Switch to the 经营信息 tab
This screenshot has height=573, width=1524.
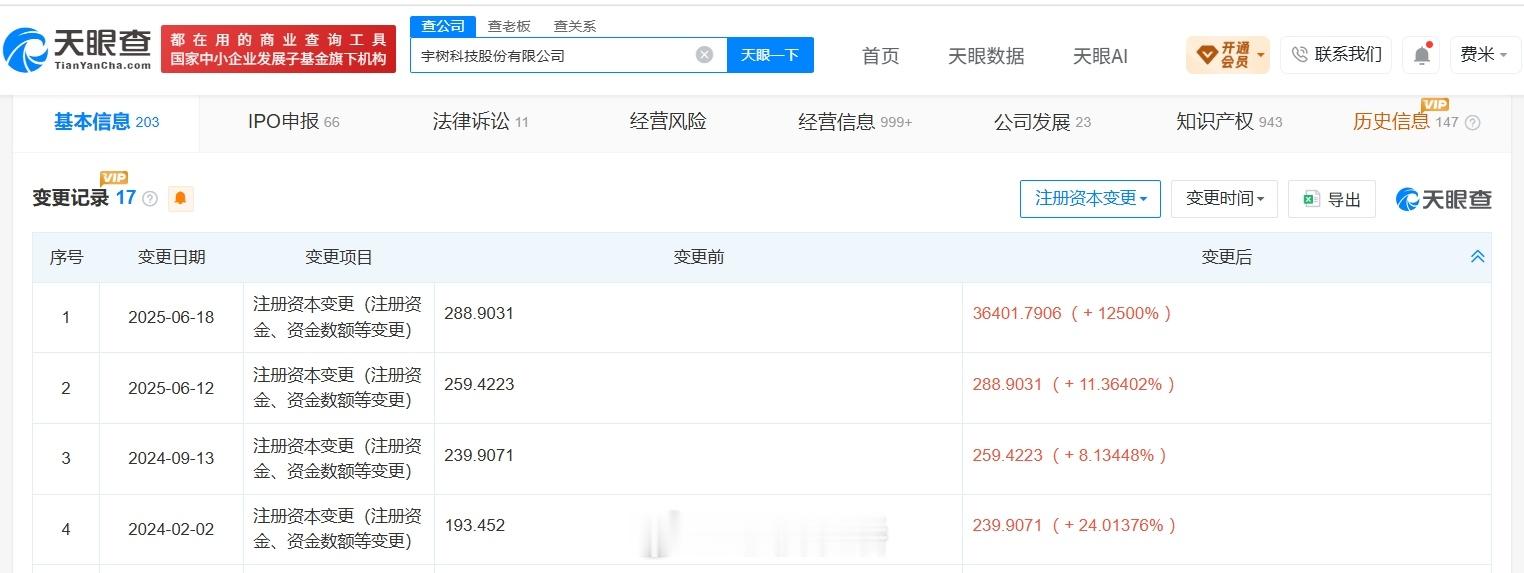point(855,122)
